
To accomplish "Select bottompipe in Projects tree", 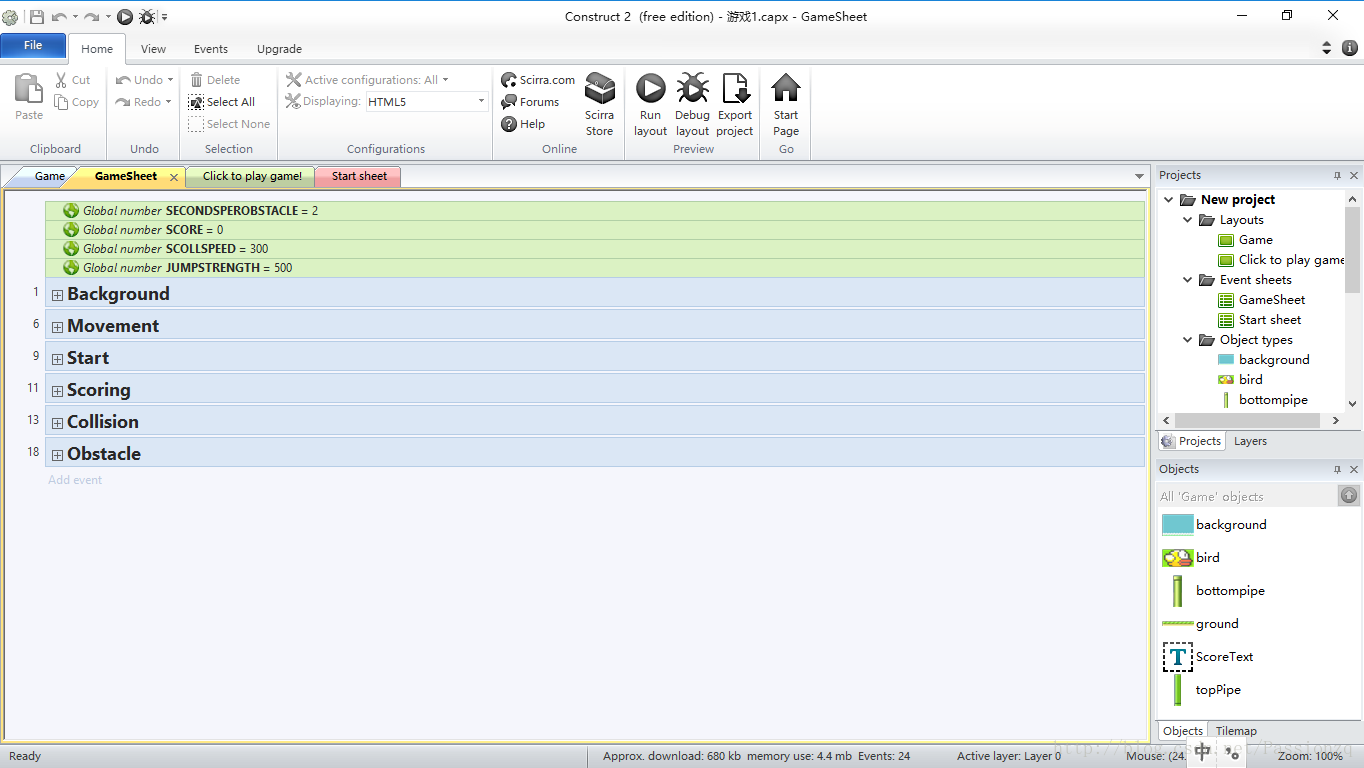I will coord(1263,400).
